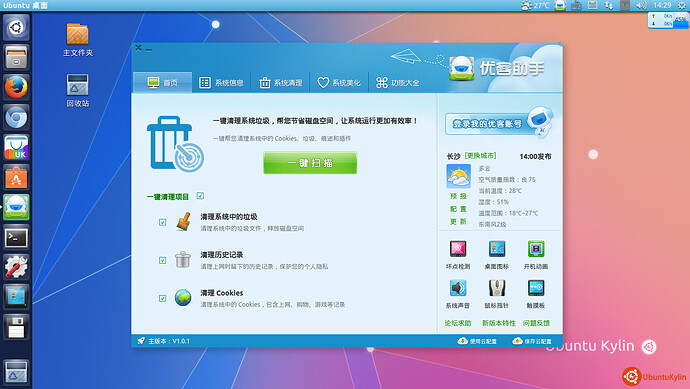Image resolution: width=690 pixels, height=389 pixels.
Task: Open the 坏点检测 dead pixel test icon
Action: point(458,249)
